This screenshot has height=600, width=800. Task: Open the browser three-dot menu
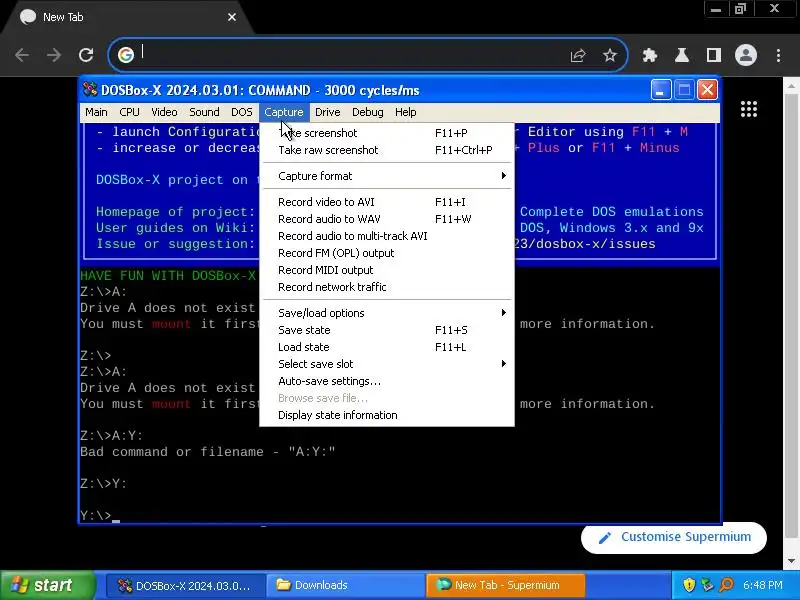click(x=778, y=55)
